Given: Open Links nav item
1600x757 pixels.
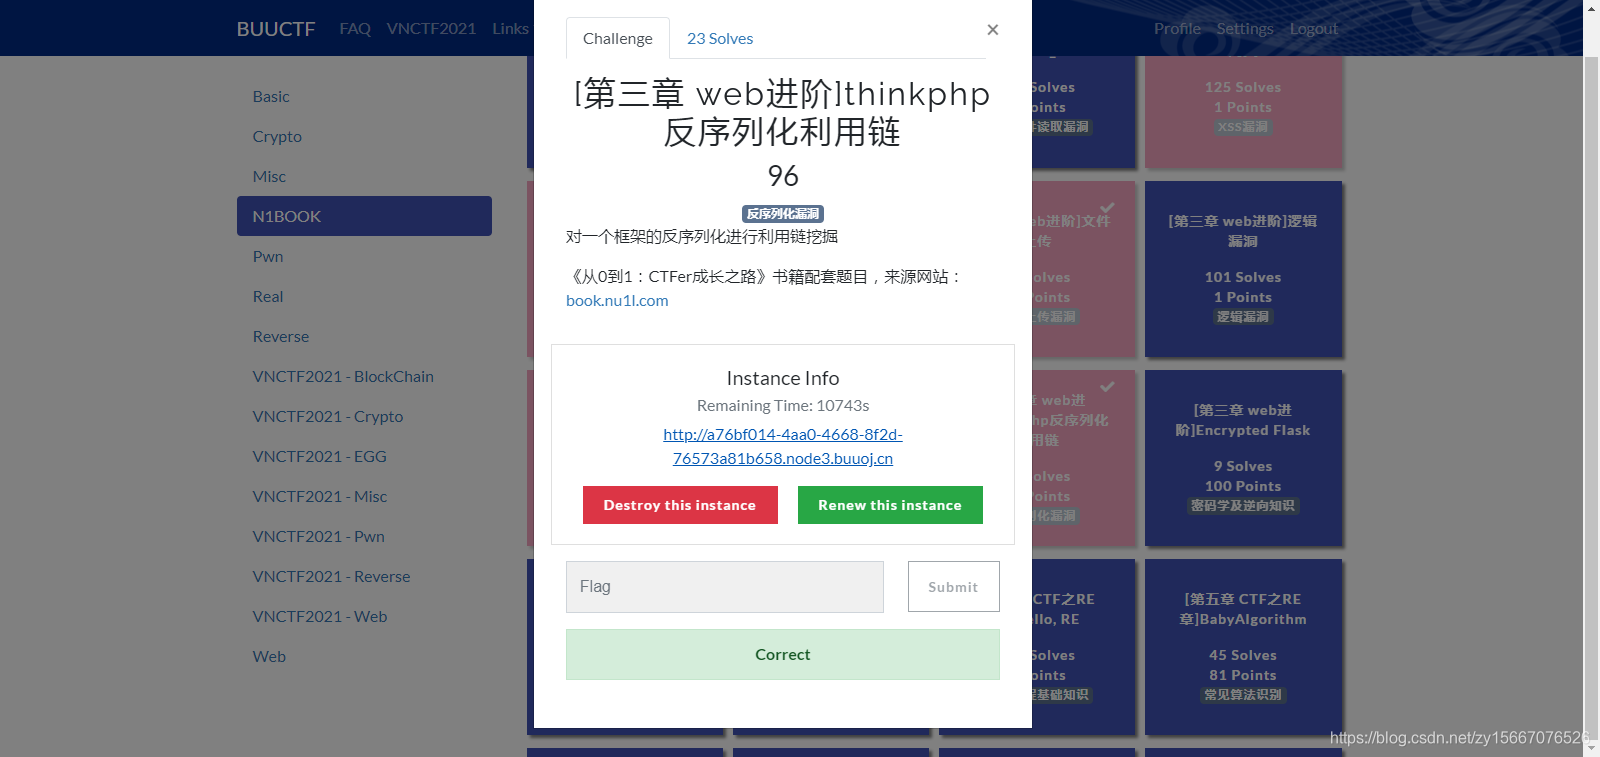Looking at the screenshot, I should [510, 29].
